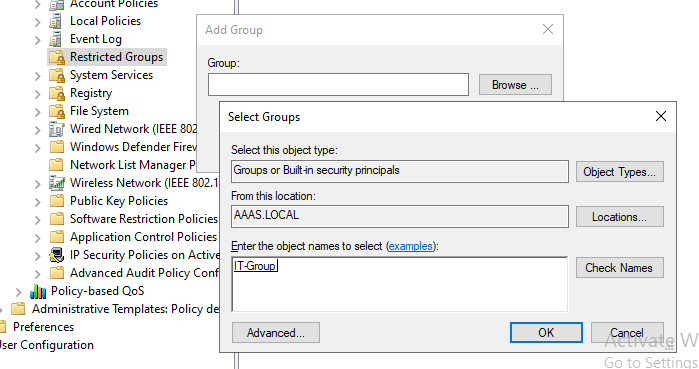Select Network List Manager tree label
The image size is (699, 369).
[132, 165]
